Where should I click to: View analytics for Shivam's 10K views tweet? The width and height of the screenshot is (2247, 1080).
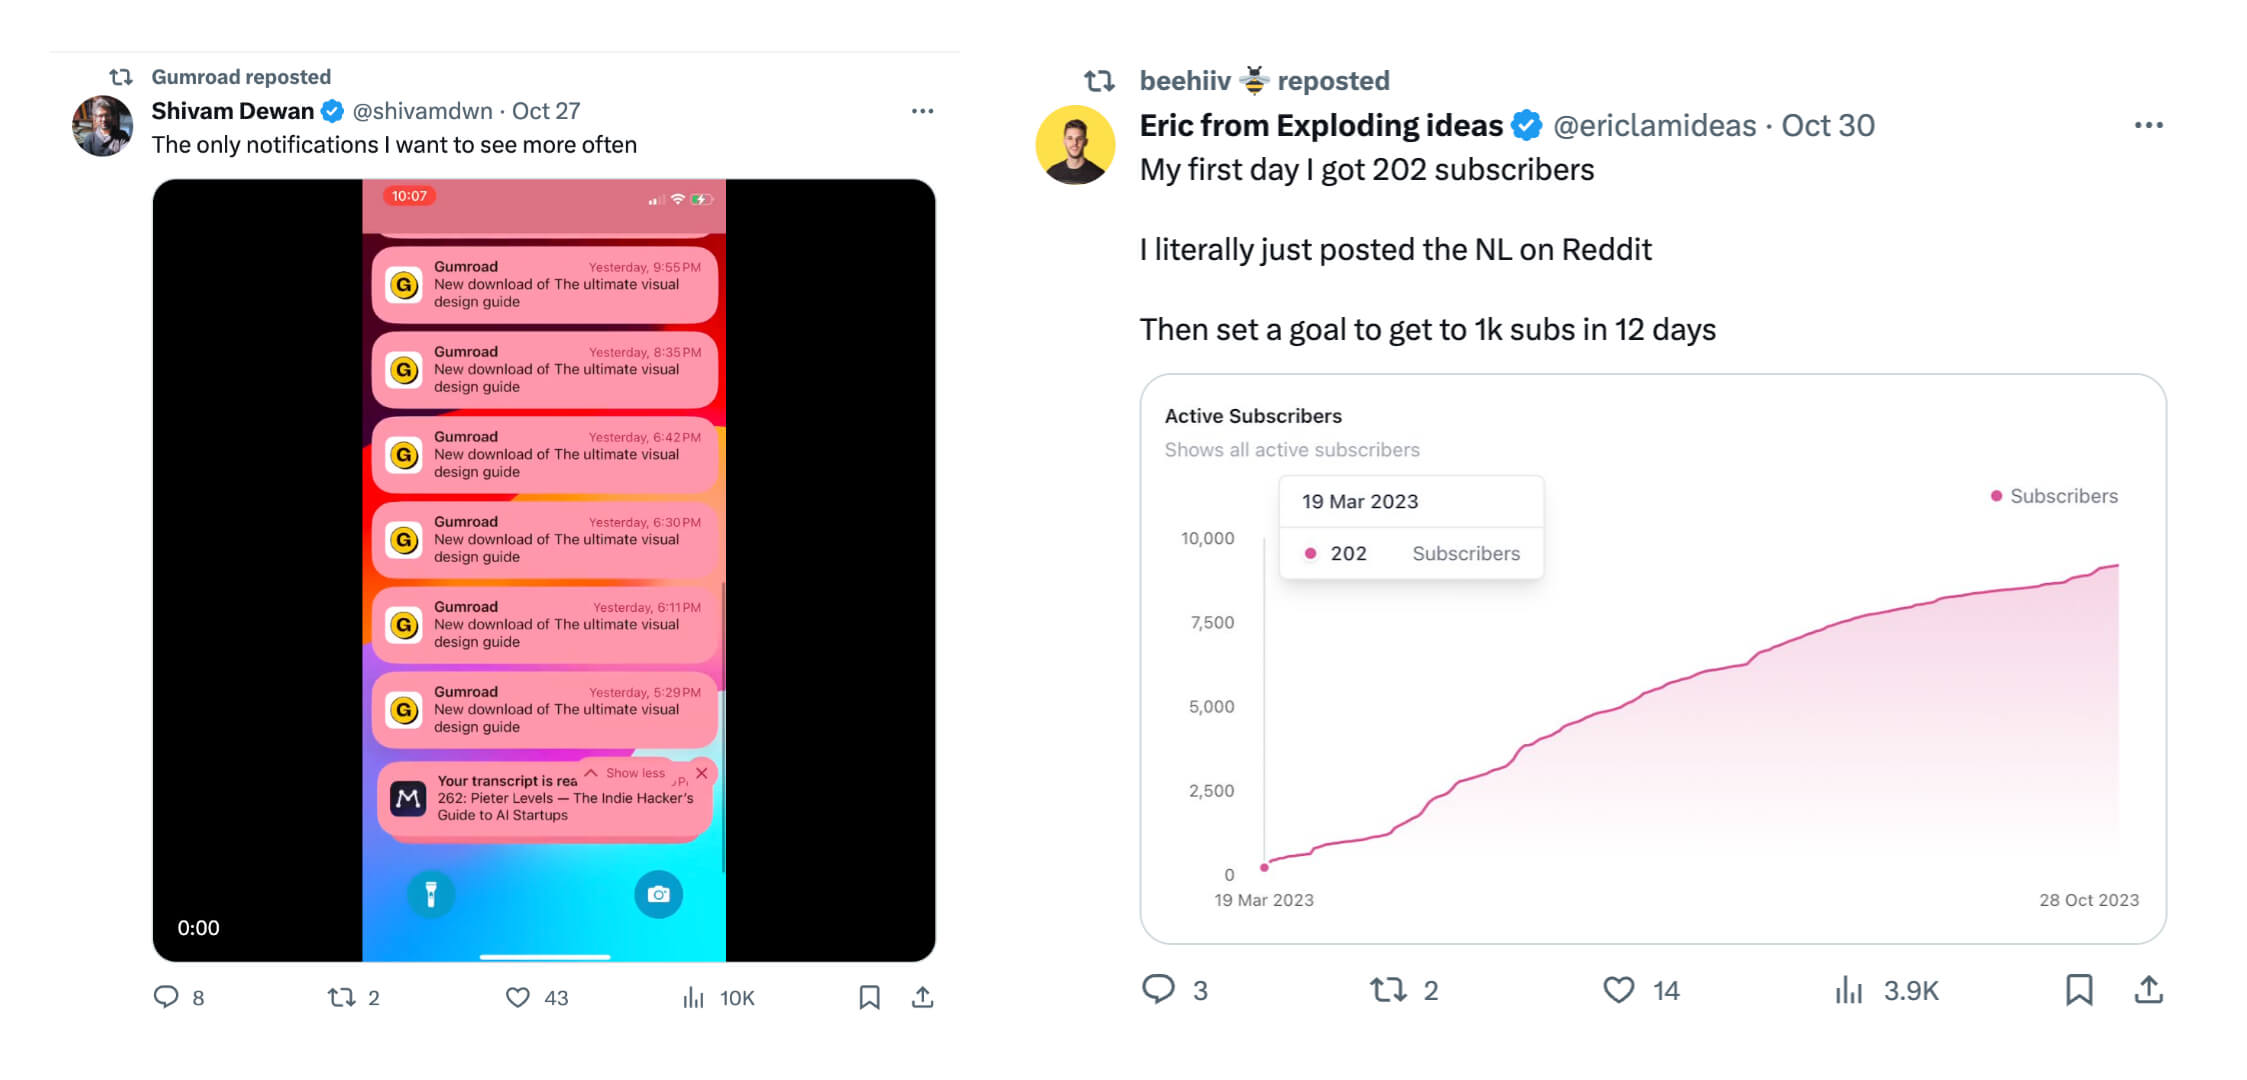(x=694, y=997)
